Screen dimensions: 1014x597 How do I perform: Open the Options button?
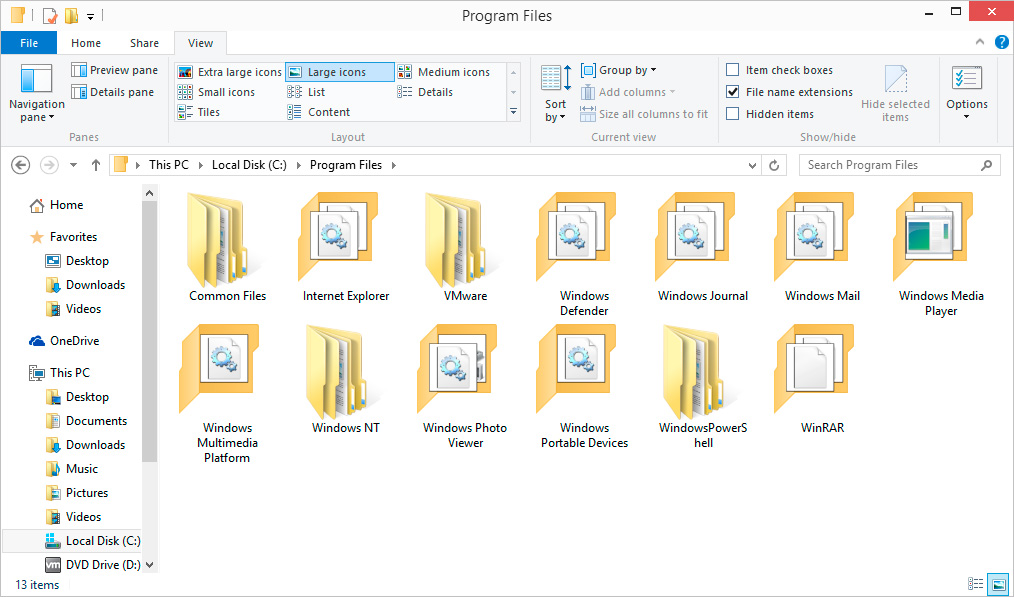(x=967, y=93)
